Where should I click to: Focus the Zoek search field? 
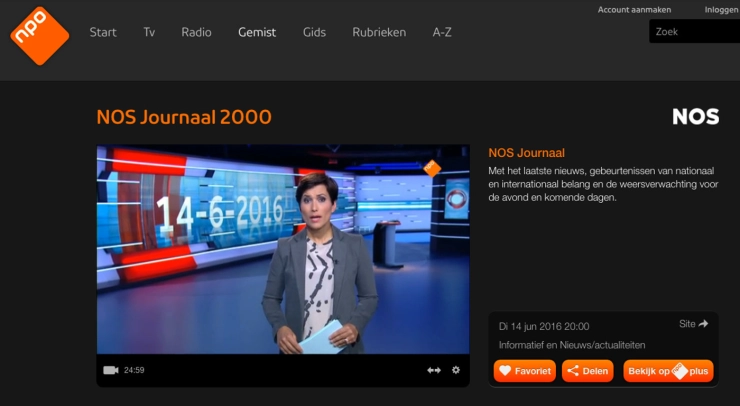(x=694, y=31)
